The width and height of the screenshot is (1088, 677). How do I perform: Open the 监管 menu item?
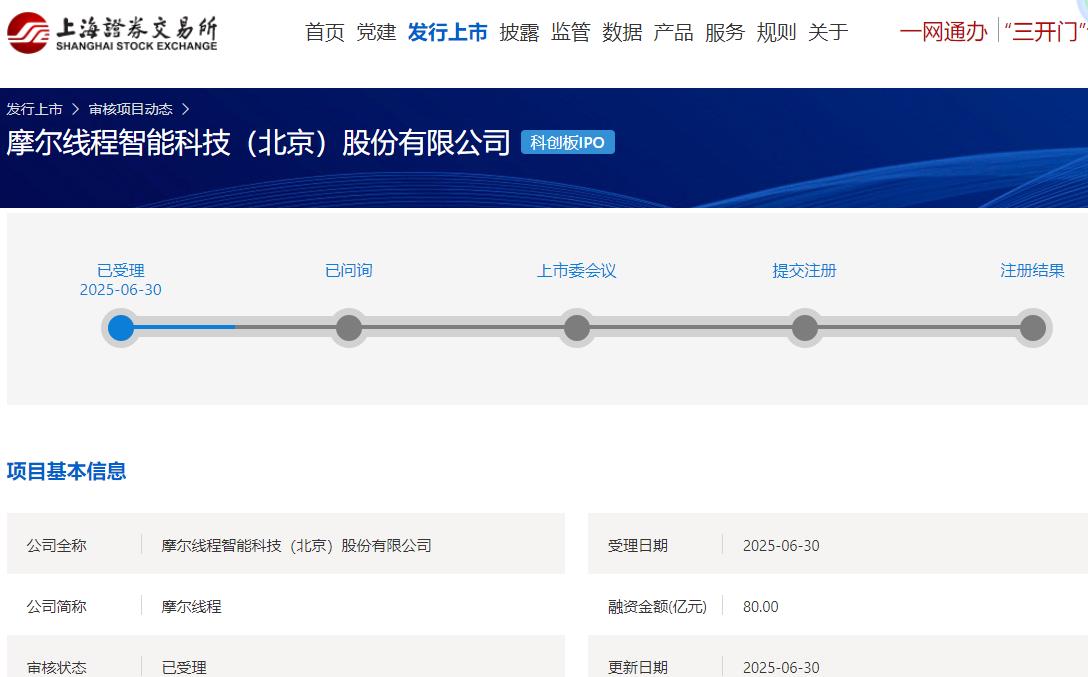point(570,32)
